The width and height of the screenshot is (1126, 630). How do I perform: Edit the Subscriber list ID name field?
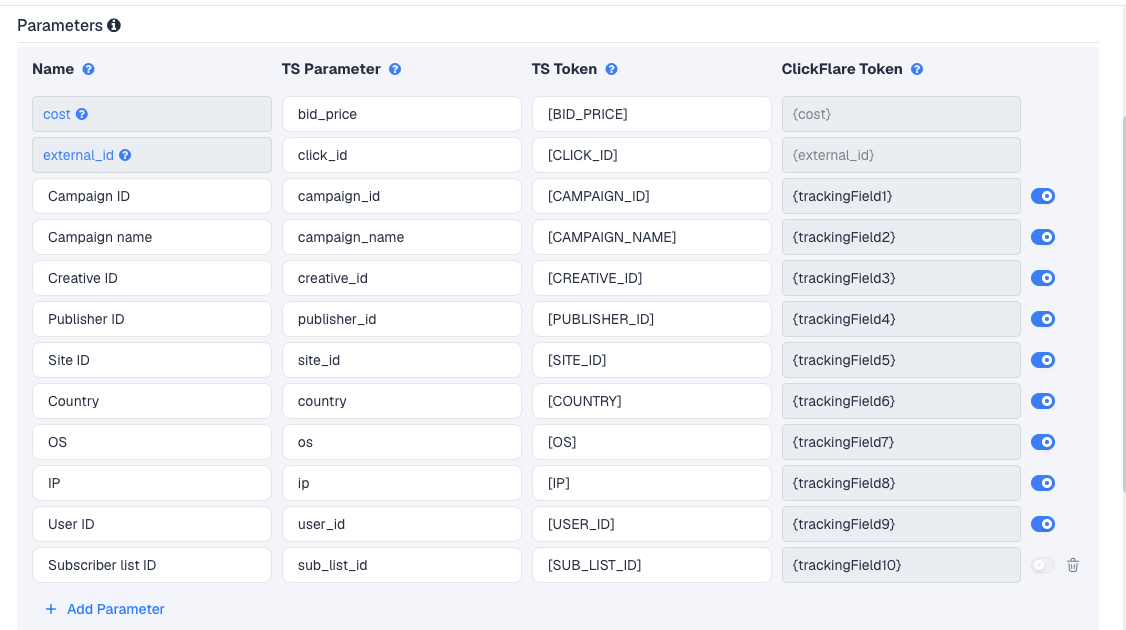(x=152, y=565)
